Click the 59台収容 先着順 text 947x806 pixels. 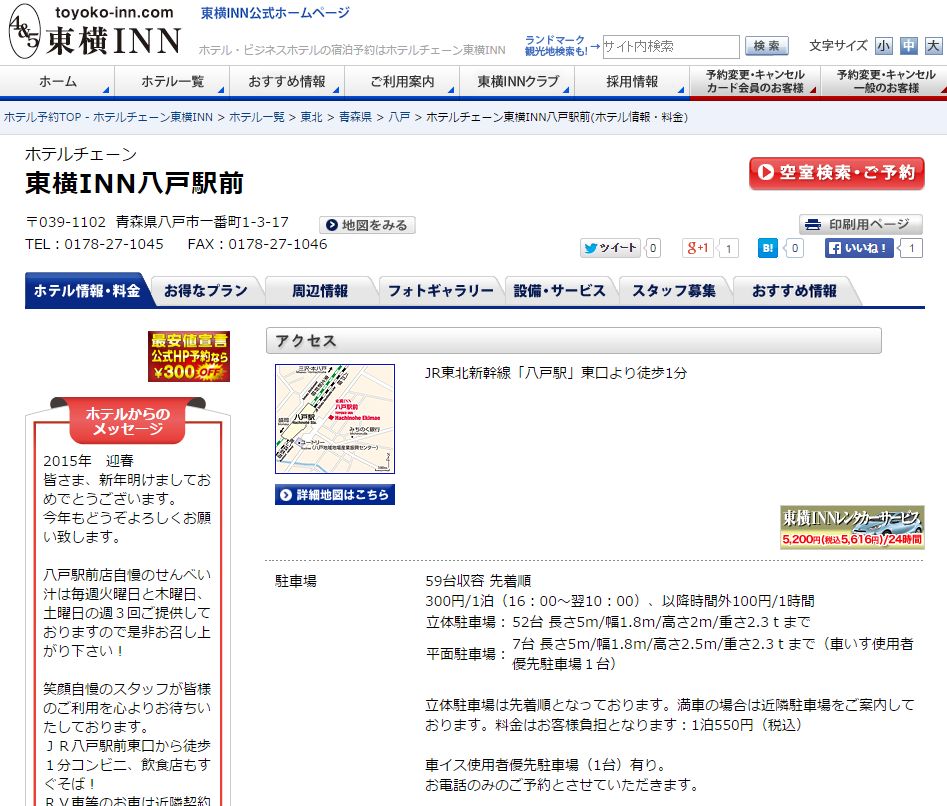point(478,581)
